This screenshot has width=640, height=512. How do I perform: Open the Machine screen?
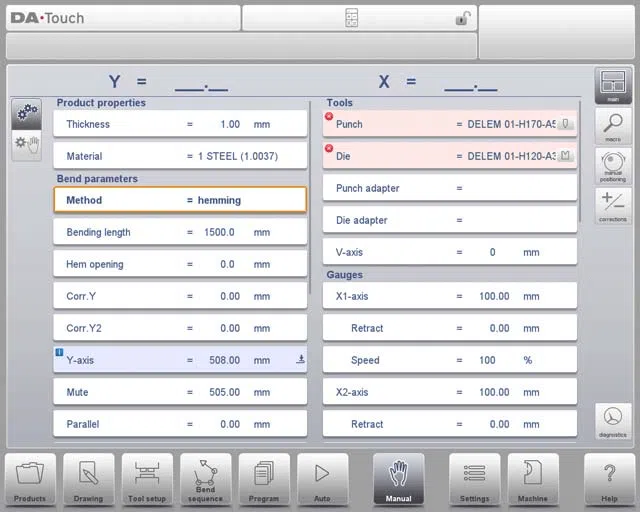(x=533, y=480)
